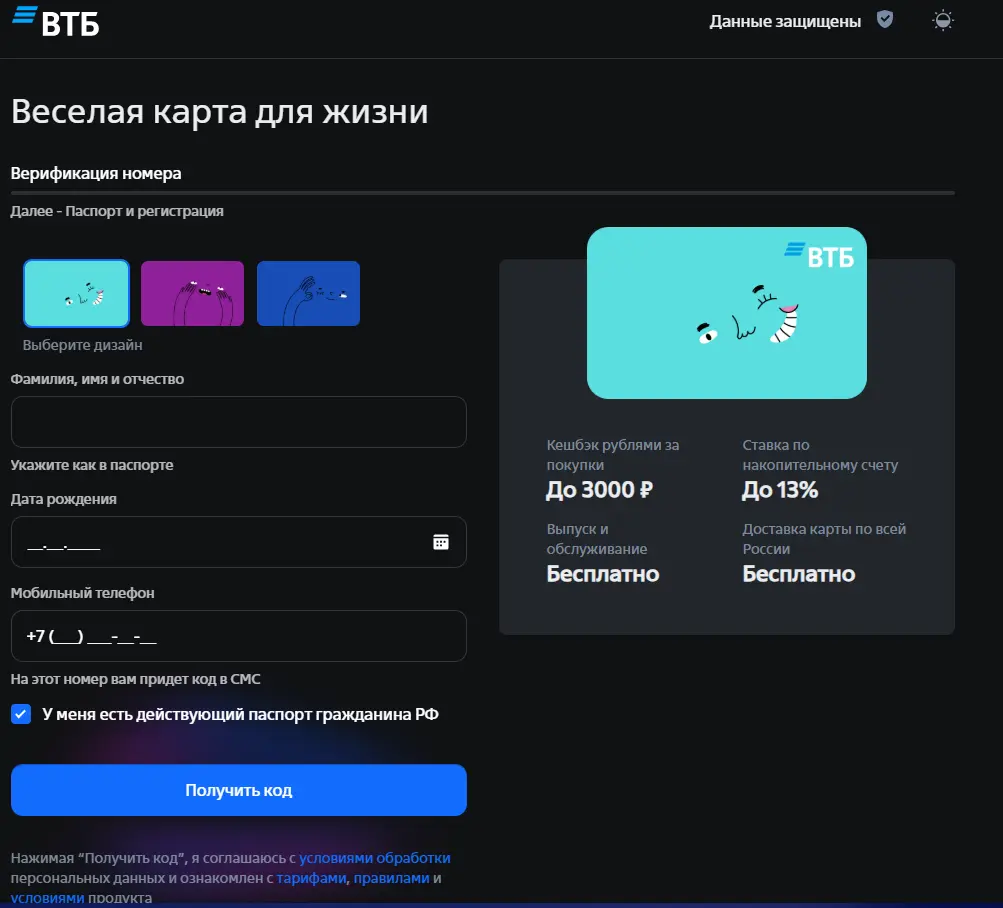
Task: Select the purple card design
Action: (x=193, y=294)
